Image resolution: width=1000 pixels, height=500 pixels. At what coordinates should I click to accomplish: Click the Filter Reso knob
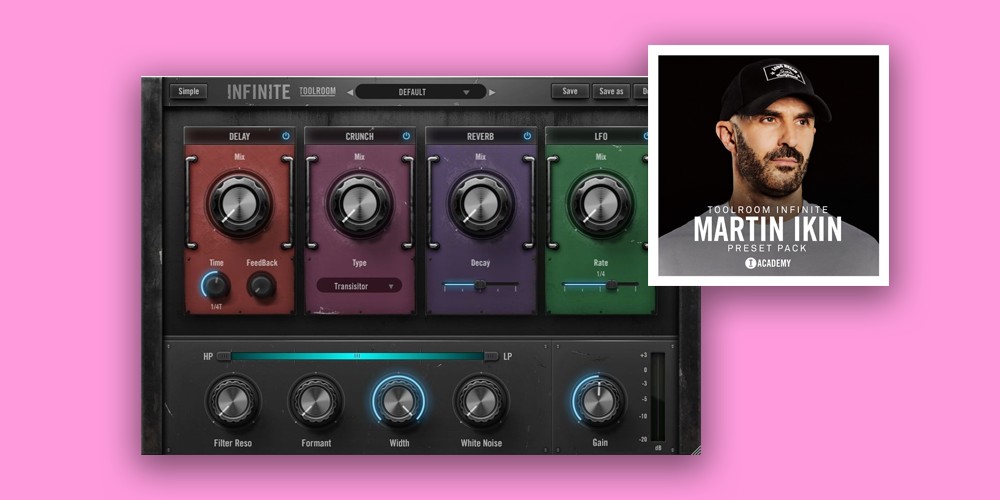point(232,401)
